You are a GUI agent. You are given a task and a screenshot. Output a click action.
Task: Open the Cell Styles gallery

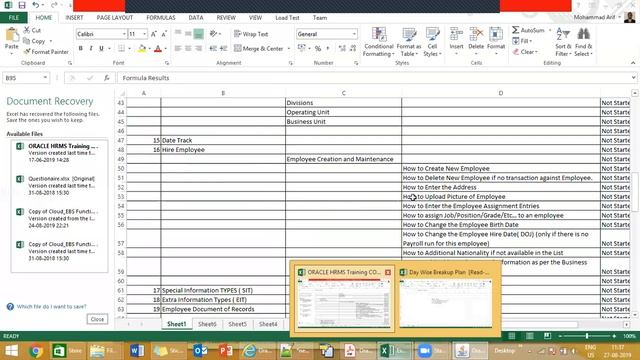(432, 42)
